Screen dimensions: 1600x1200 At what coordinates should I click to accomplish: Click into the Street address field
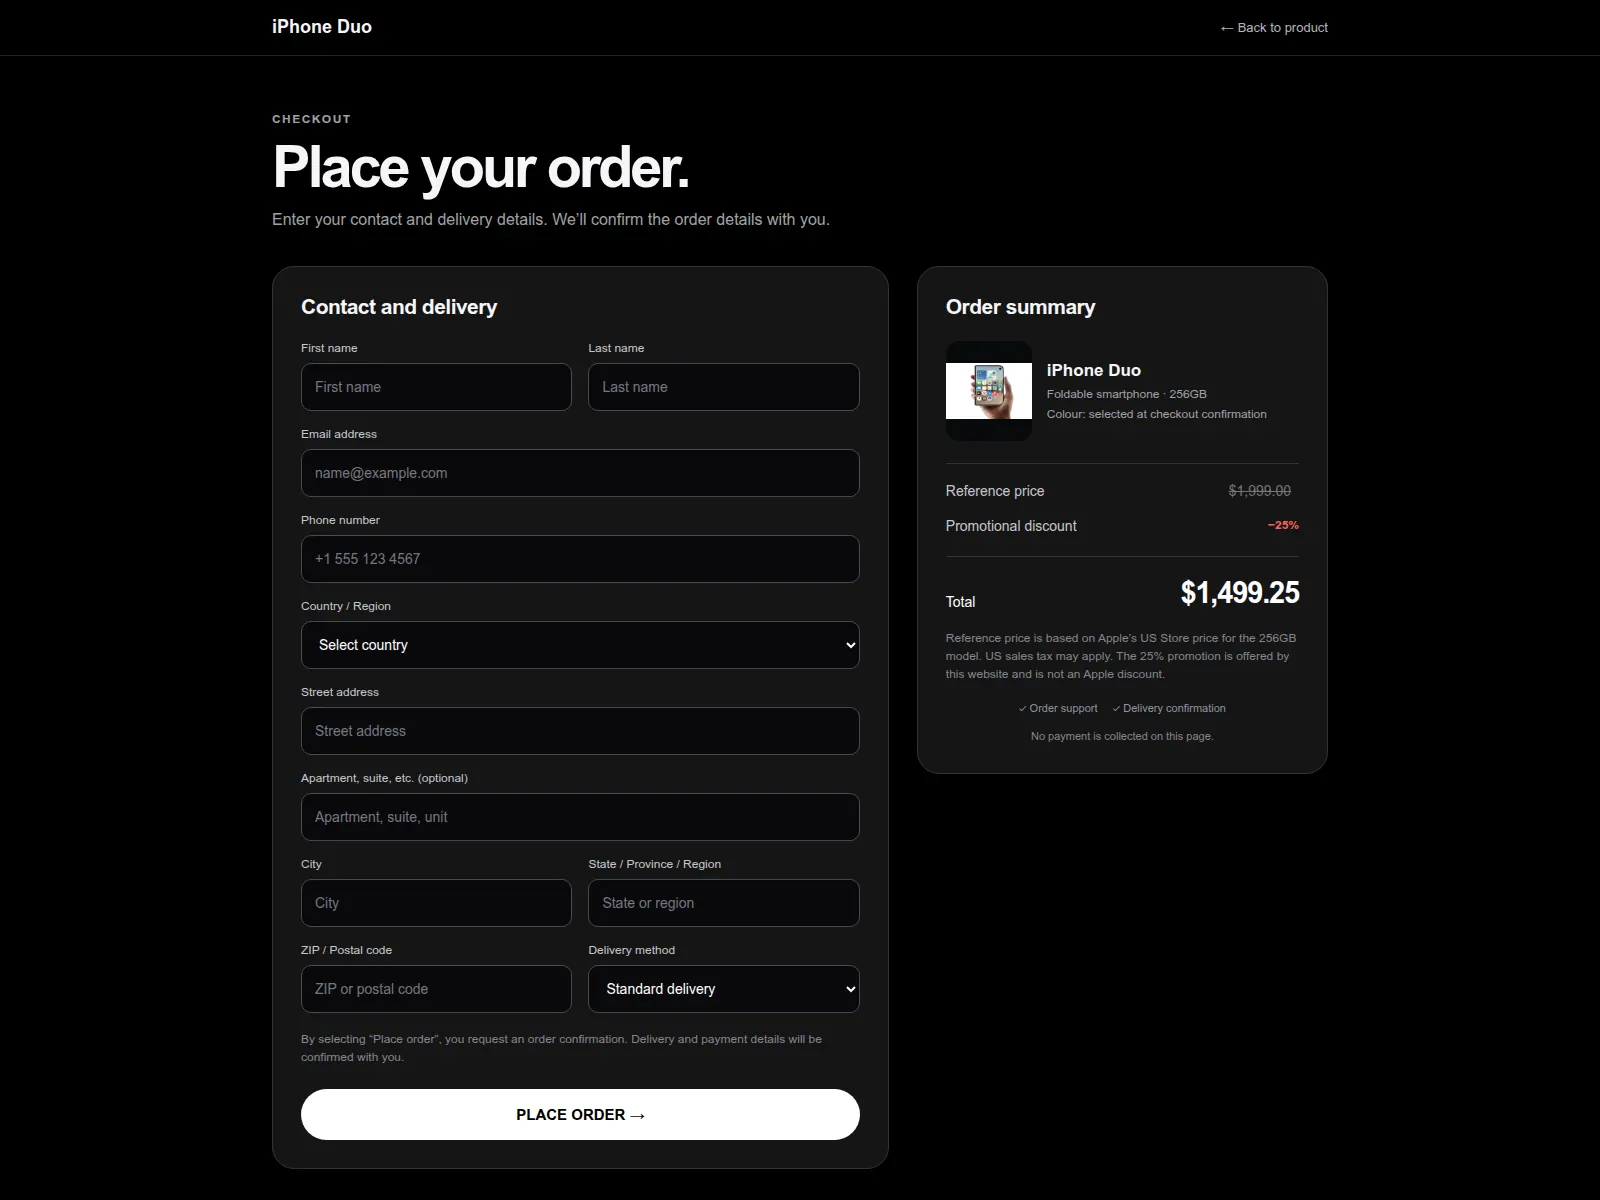tap(580, 731)
